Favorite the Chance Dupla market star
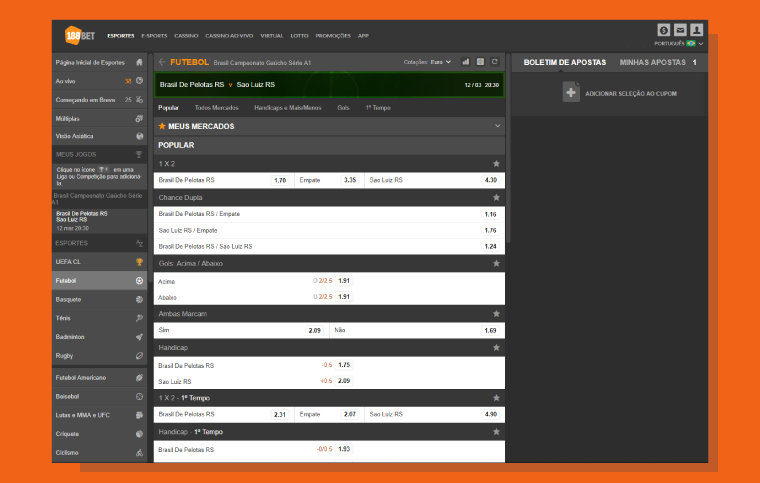Viewport: 760px width, 483px height. 496,198
